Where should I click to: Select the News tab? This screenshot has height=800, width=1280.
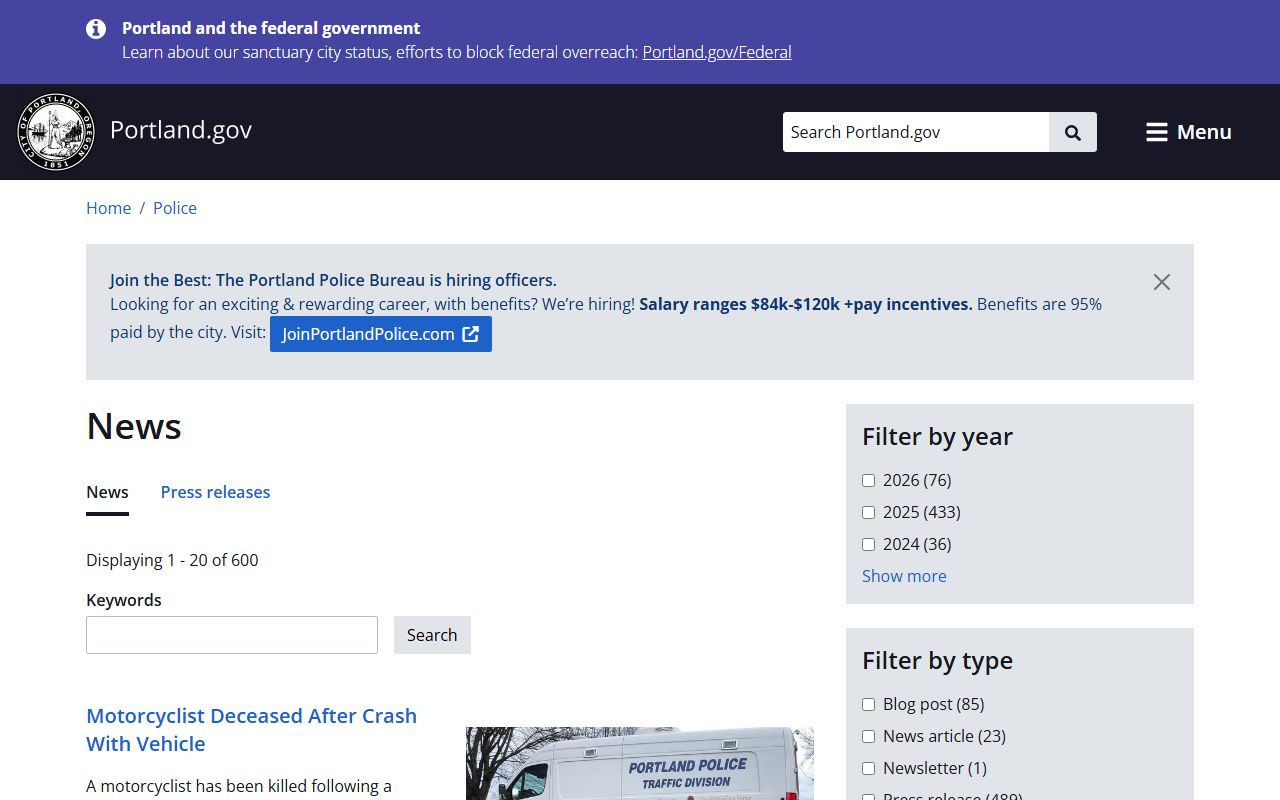[107, 492]
